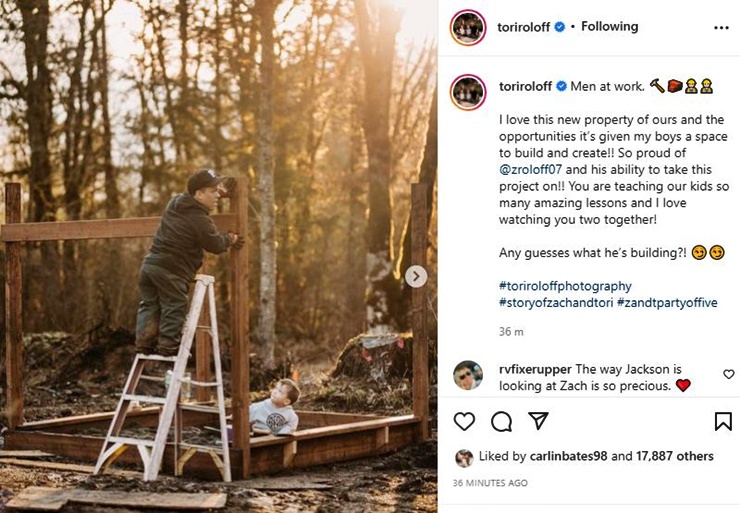Viewport: 740px width, 513px height.
Task: Open #storyofzachandtori hashtag
Action: 555,302
